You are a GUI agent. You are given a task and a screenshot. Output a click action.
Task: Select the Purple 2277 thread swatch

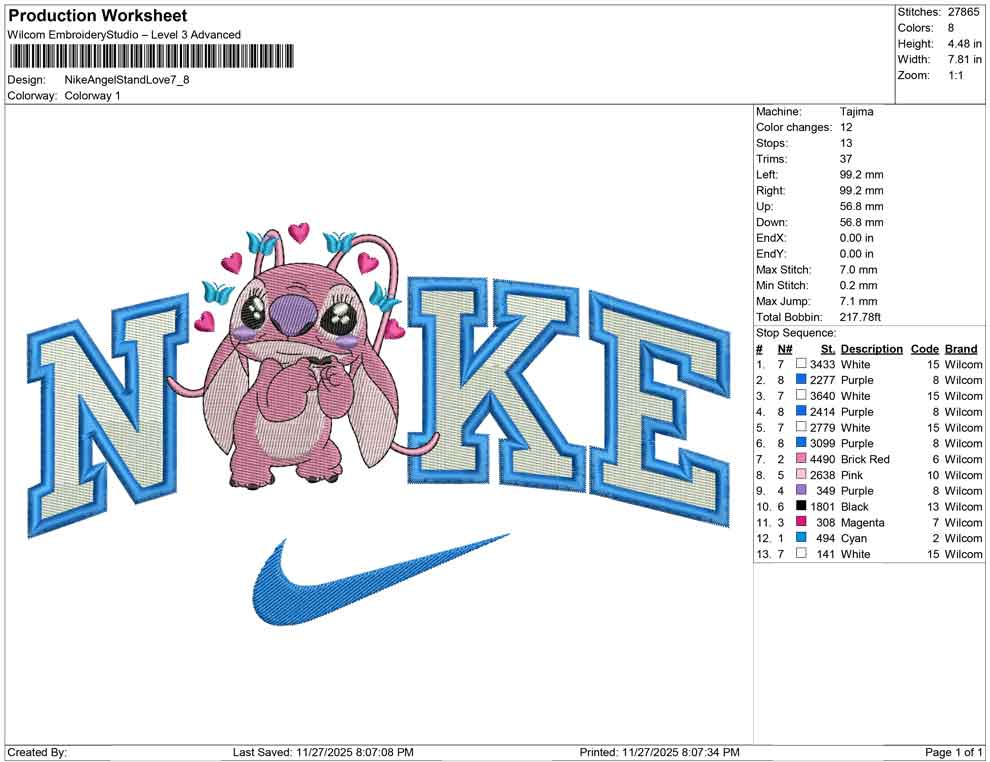click(x=800, y=380)
